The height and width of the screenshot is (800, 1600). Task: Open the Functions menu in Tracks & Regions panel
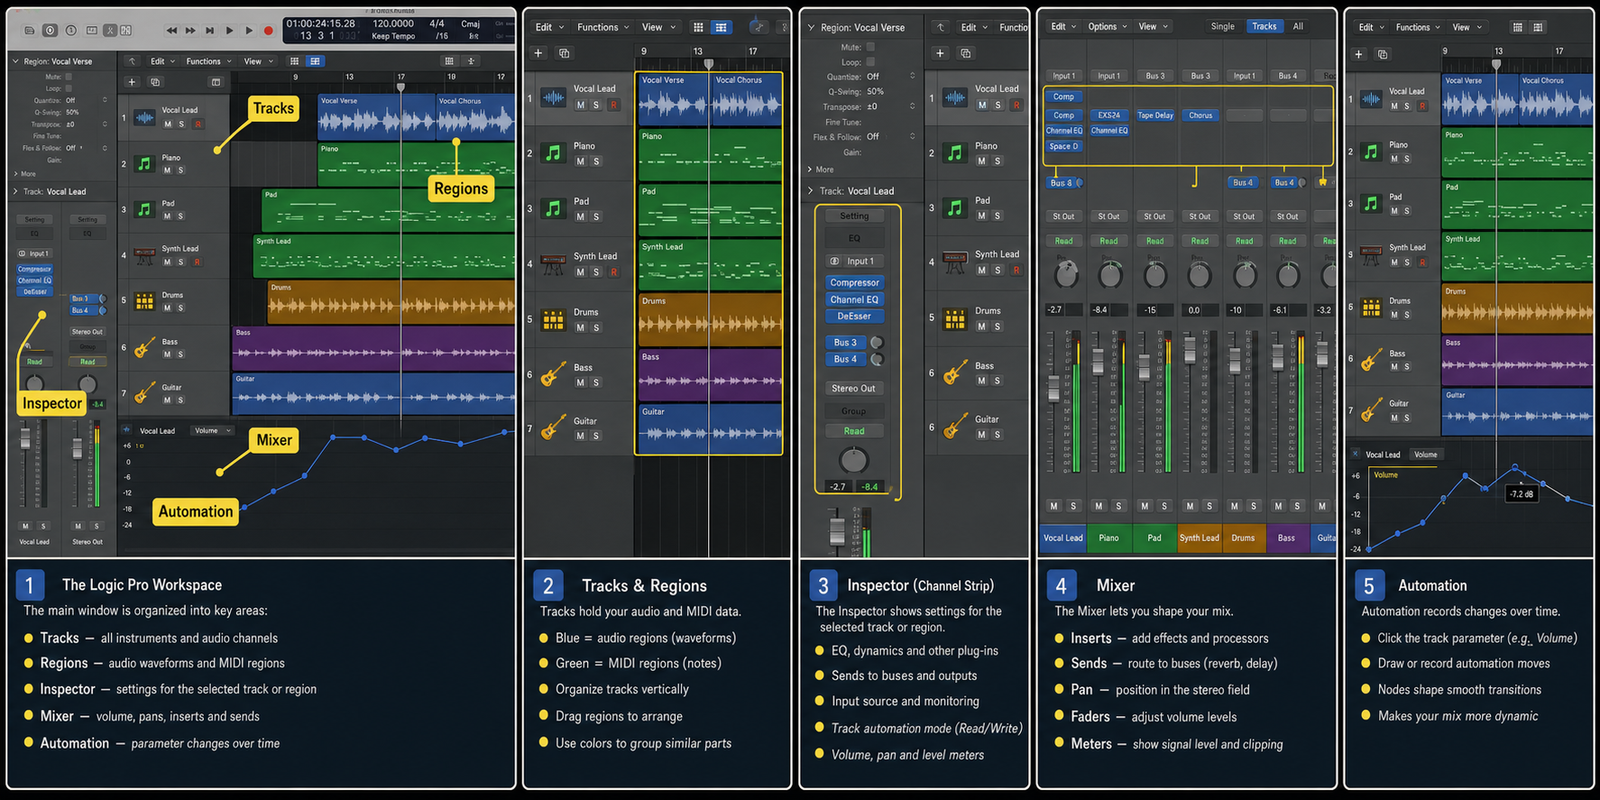(x=603, y=27)
